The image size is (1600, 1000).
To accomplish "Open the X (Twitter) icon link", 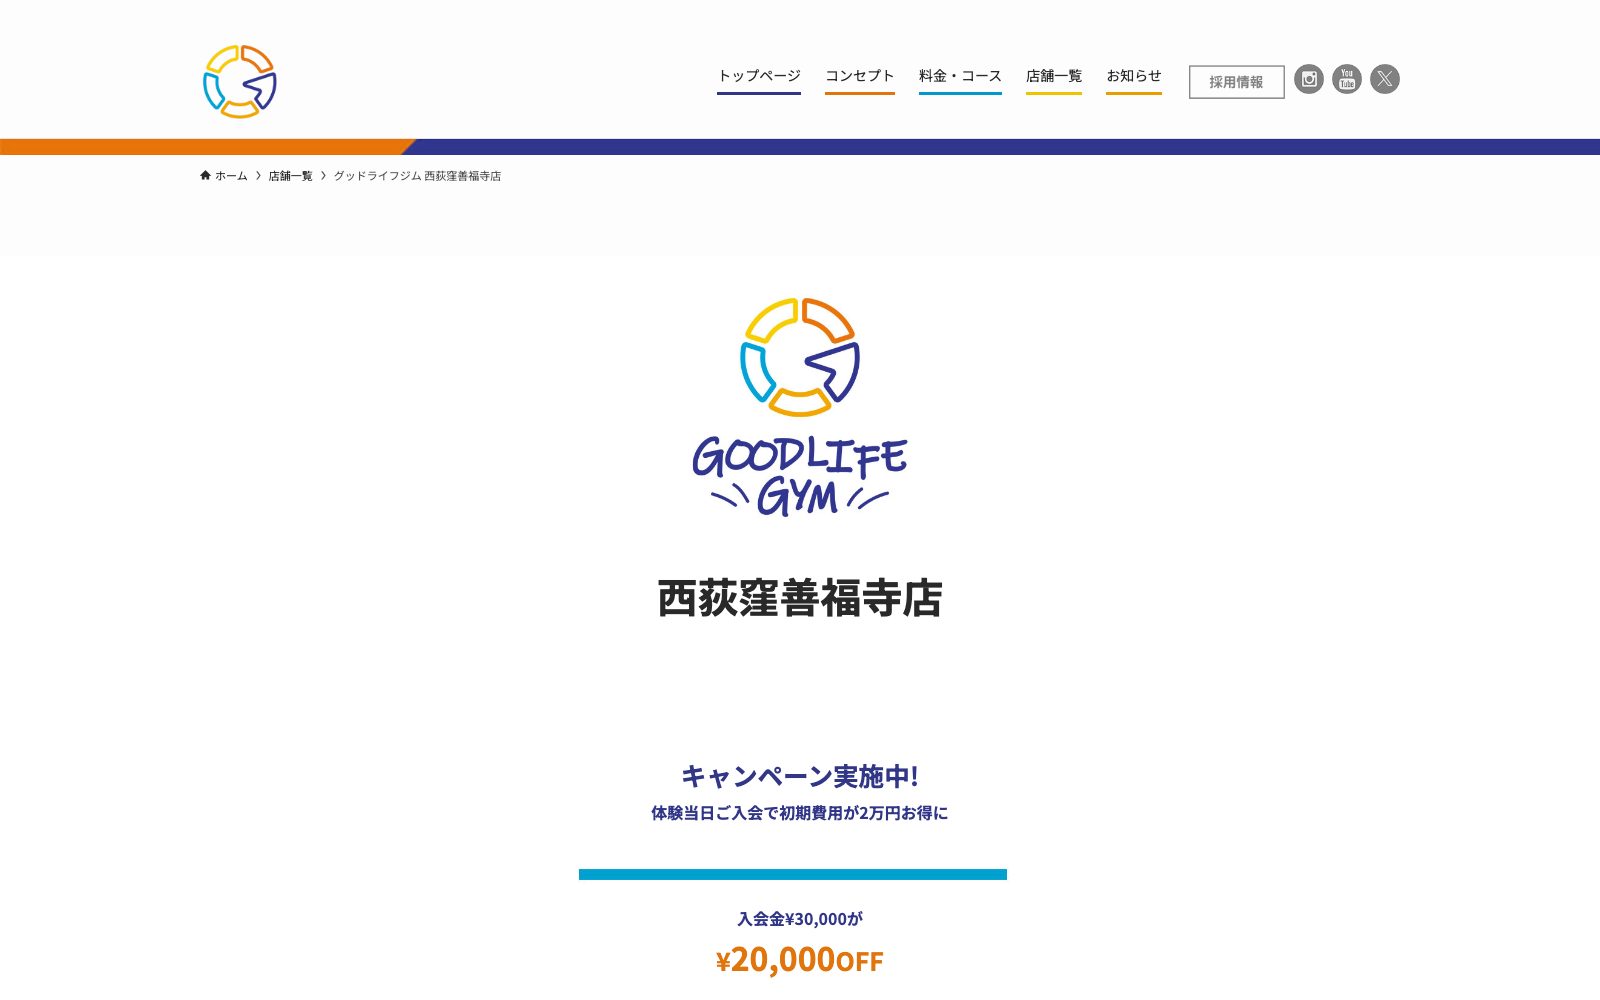I will point(1385,79).
